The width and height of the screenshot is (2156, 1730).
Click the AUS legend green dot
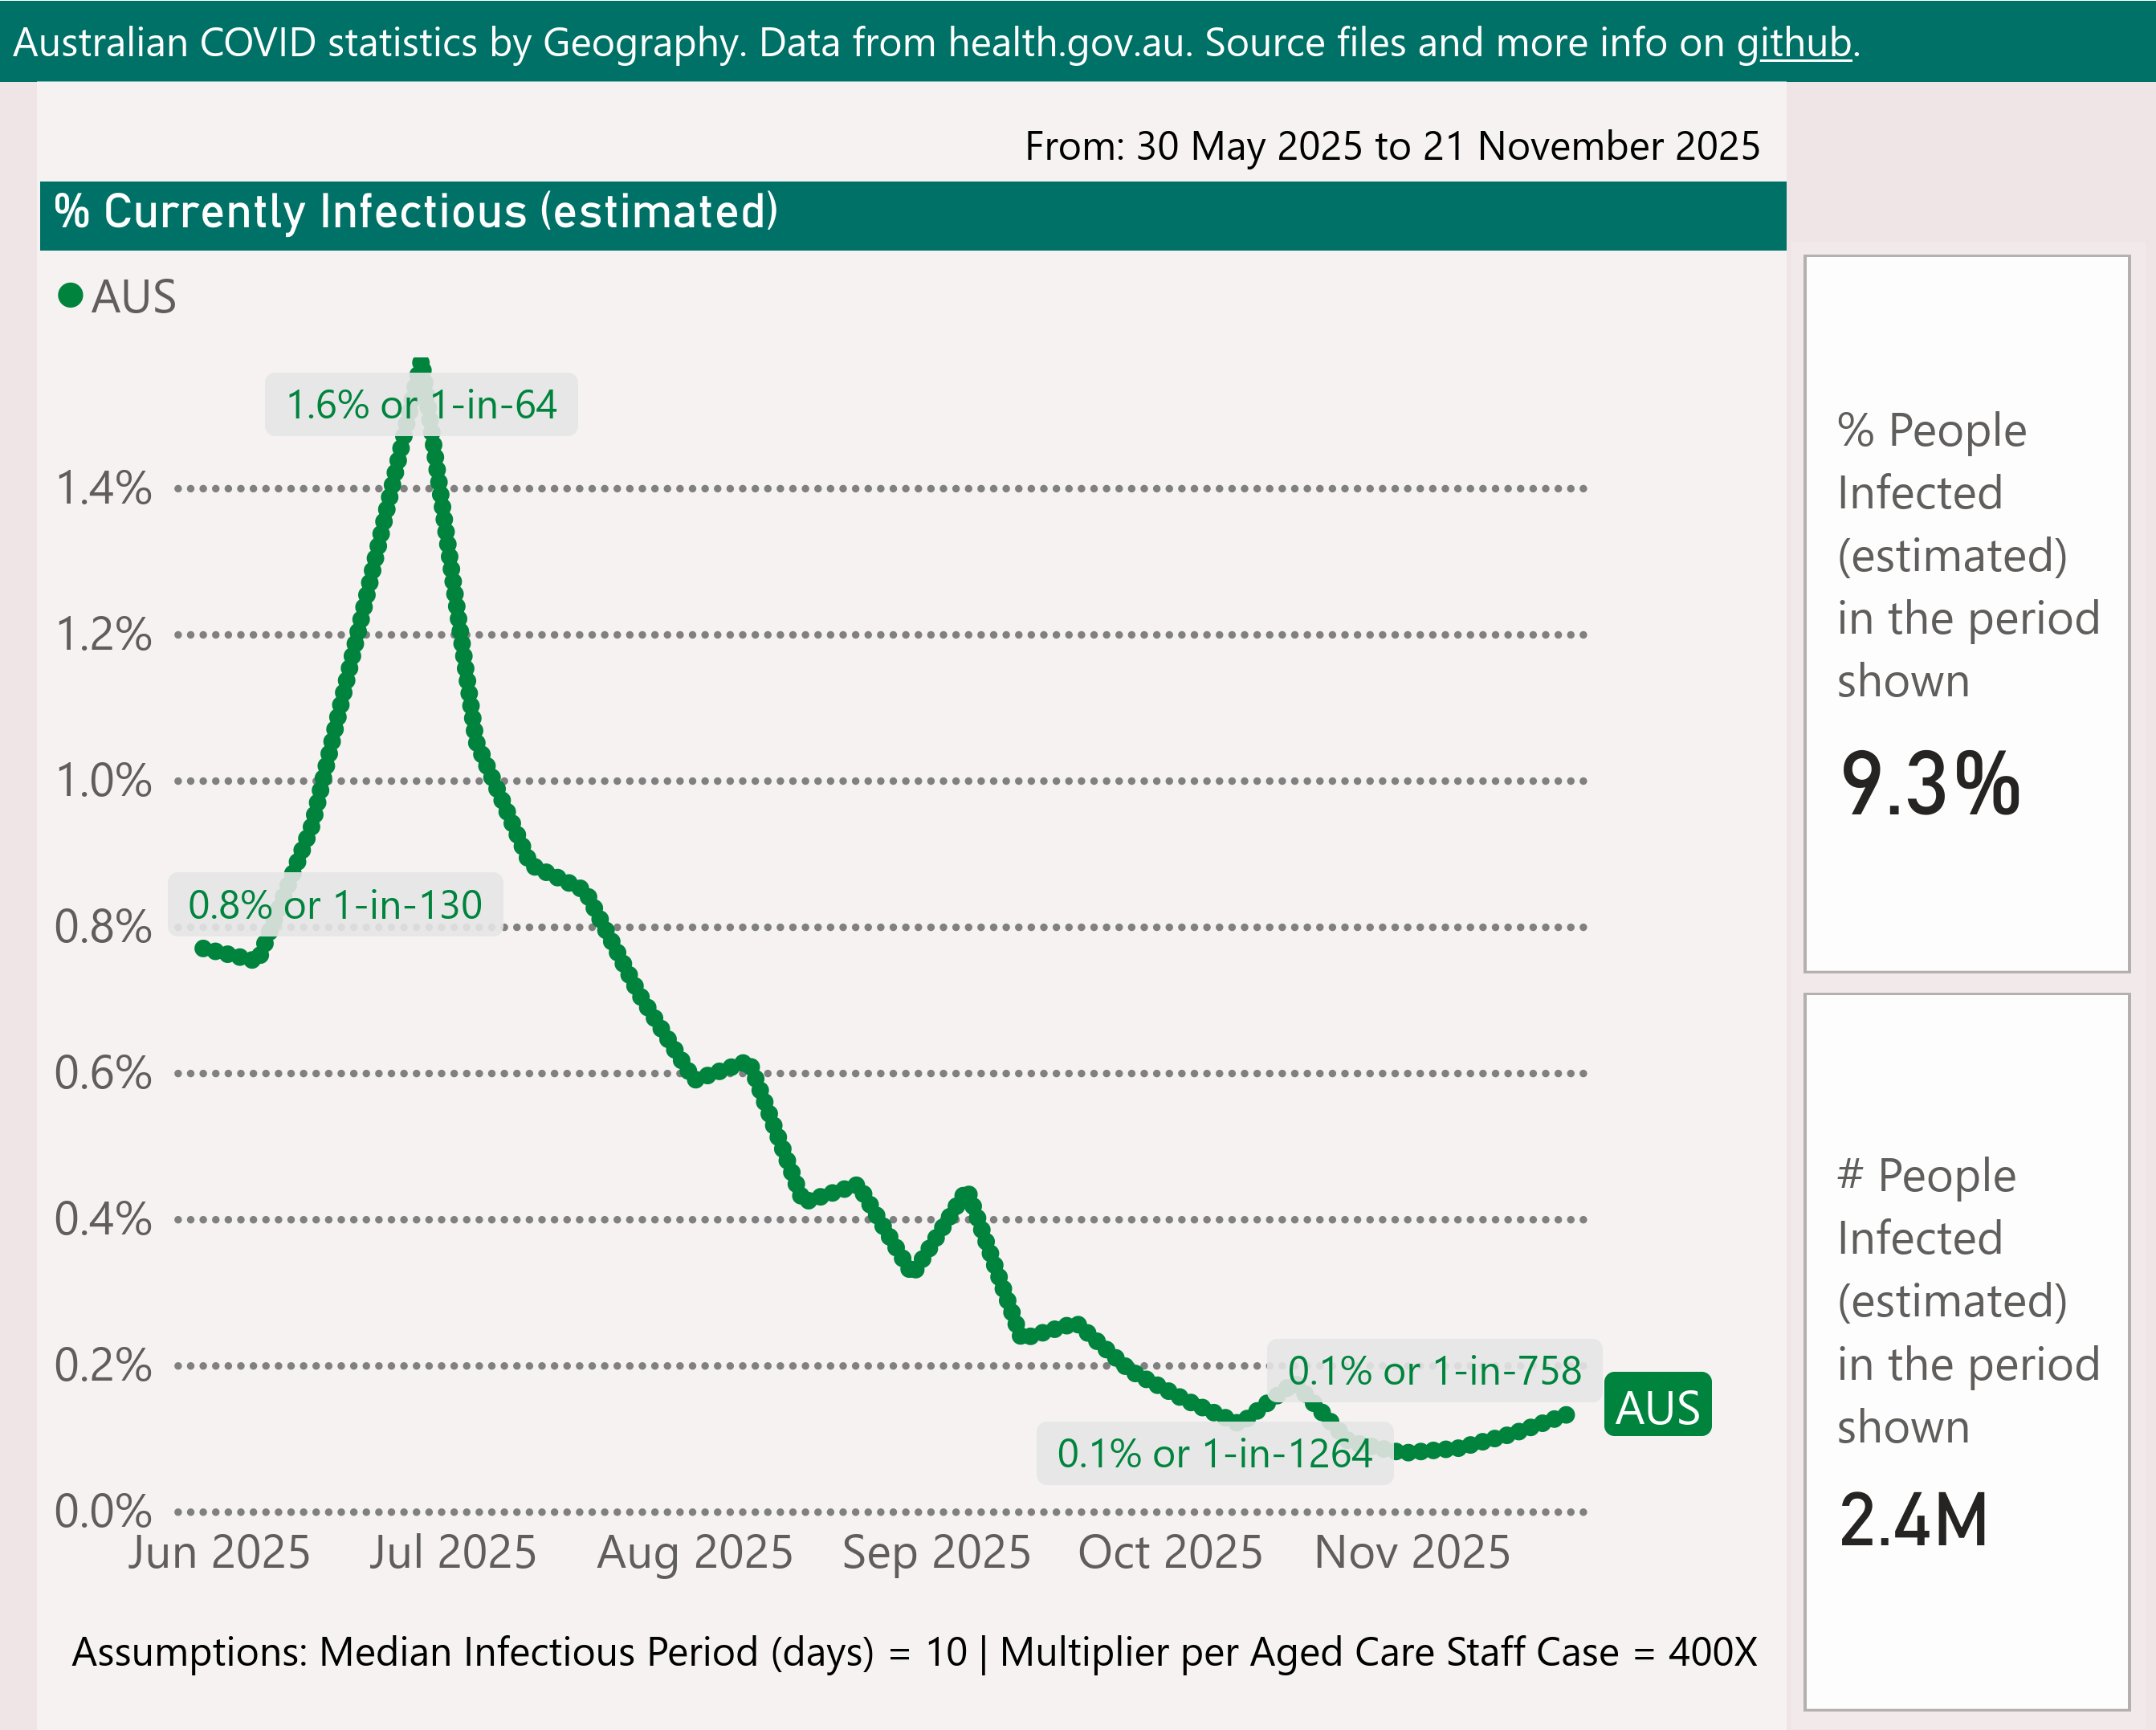[70, 296]
